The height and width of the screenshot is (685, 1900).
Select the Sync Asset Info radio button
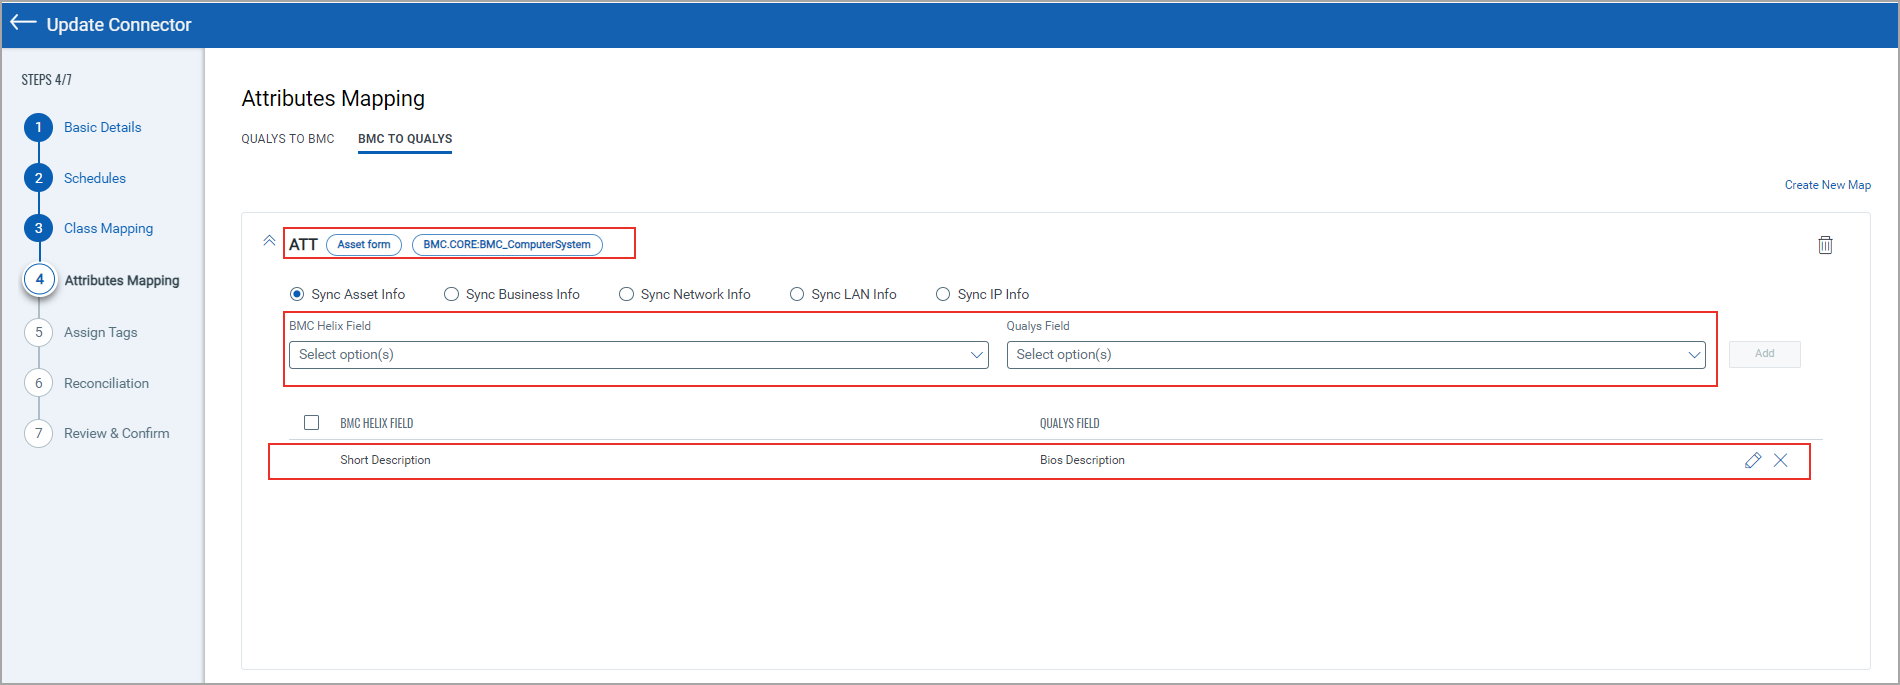(297, 294)
